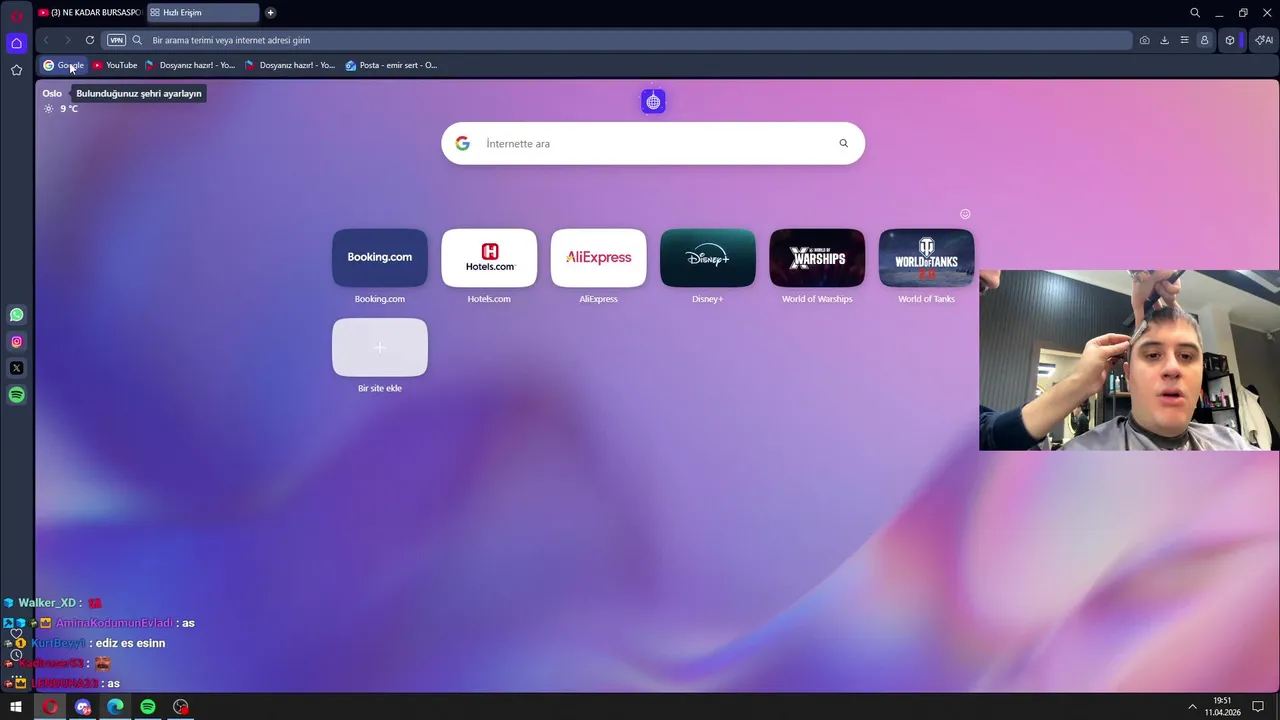The height and width of the screenshot is (720, 1280).
Task: Click the globe icon above the search box
Action: point(653,101)
